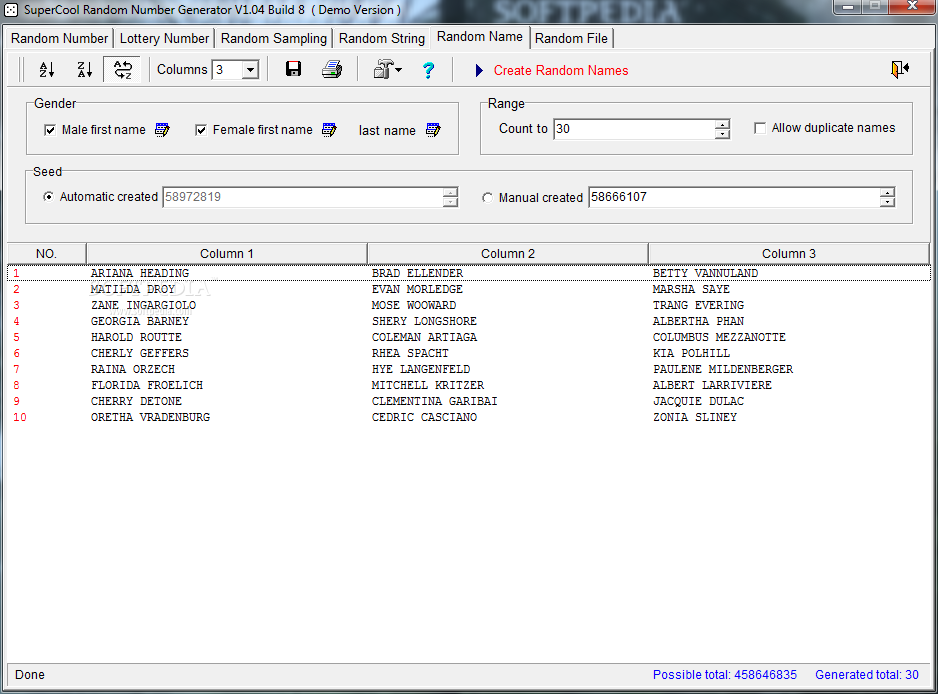Click the Automatic created seed field
The height and width of the screenshot is (694, 938).
click(x=303, y=197)
